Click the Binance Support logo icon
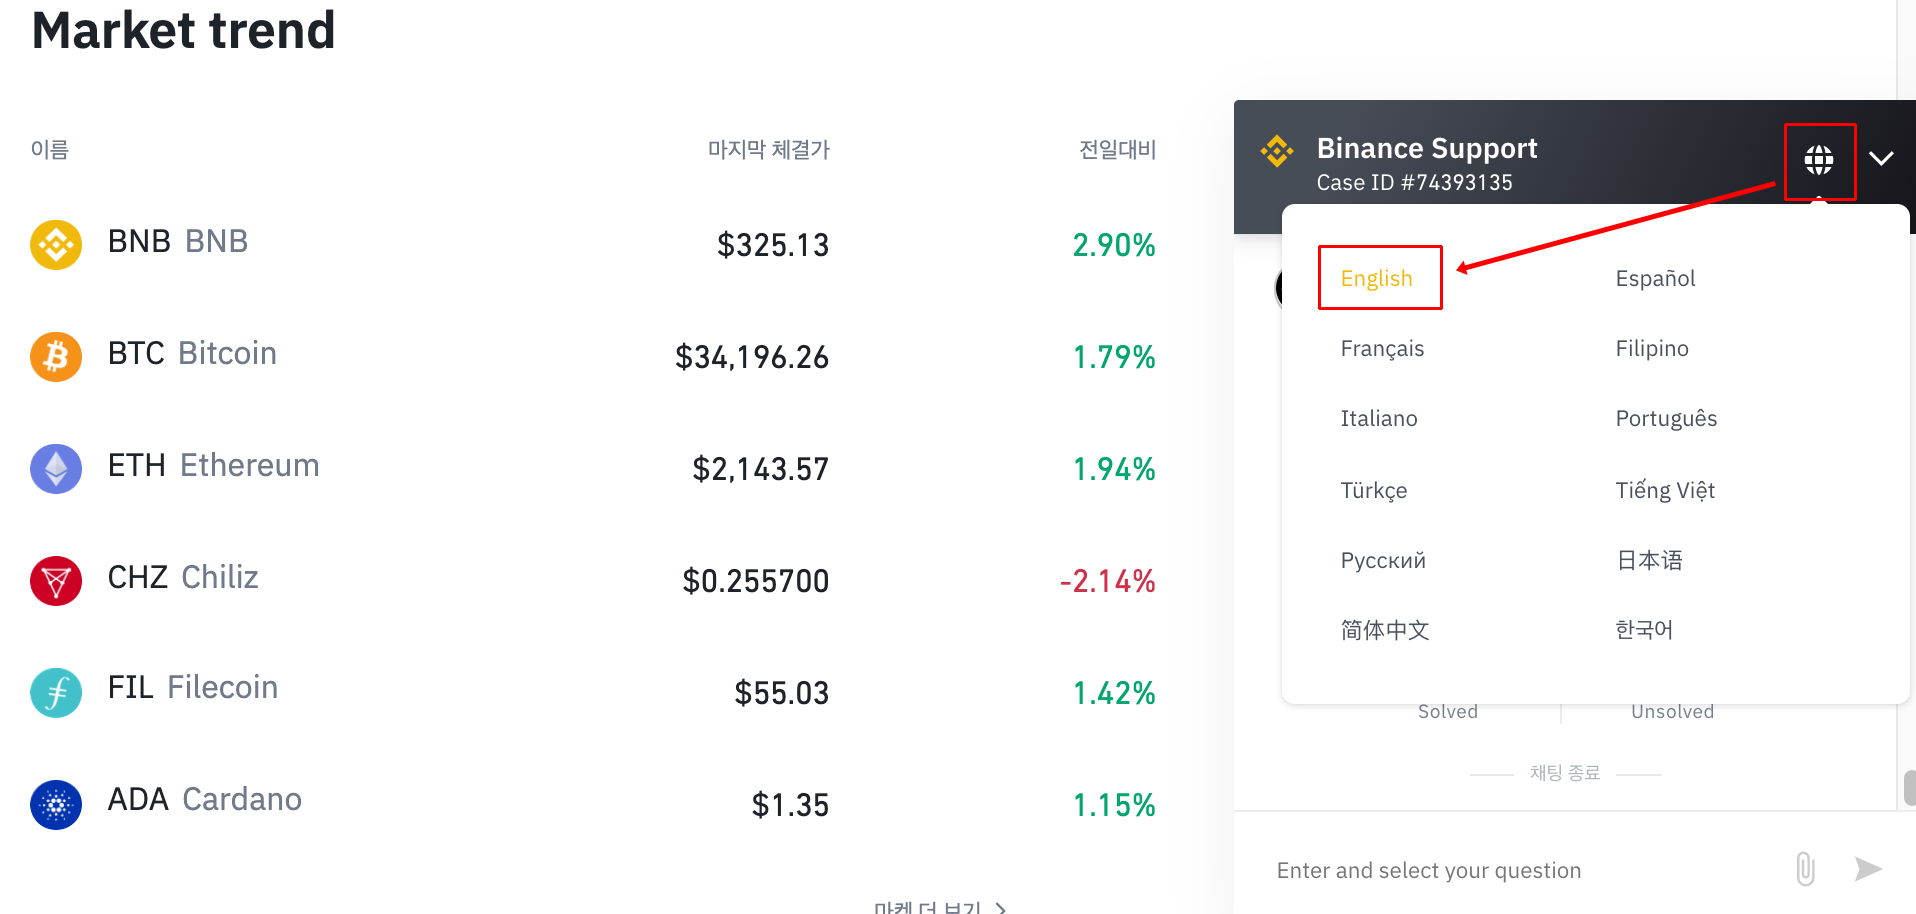Screen dimensions: 1916x914 click(1277, 151)
